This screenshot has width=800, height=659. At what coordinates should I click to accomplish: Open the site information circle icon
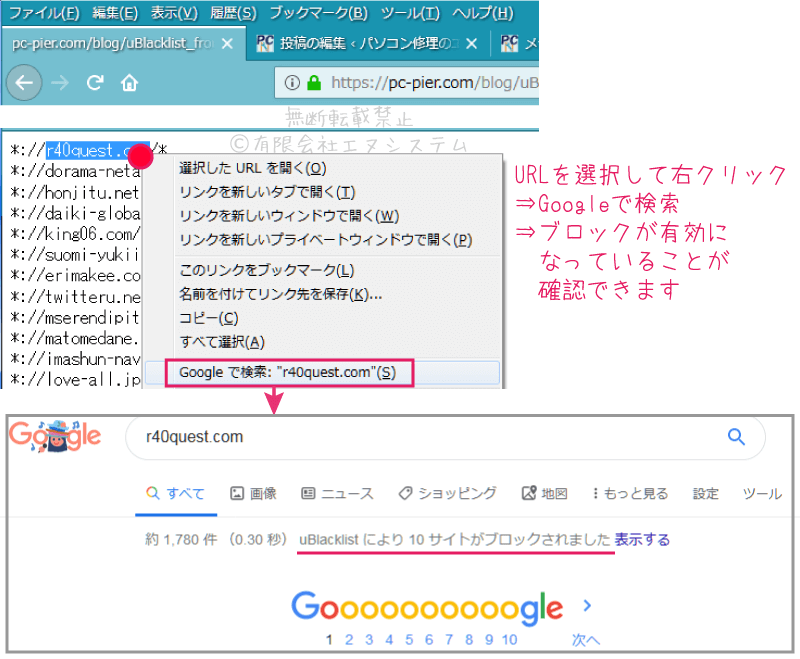tap(292, 82)
